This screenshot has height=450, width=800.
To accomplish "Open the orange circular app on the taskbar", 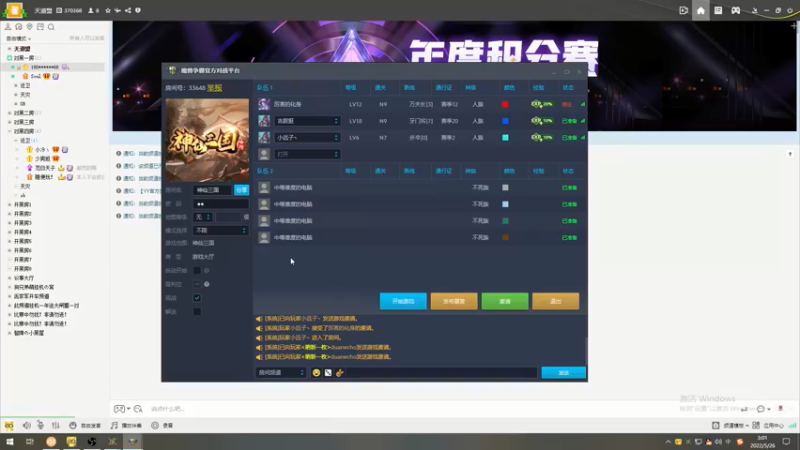I will 51,441.
